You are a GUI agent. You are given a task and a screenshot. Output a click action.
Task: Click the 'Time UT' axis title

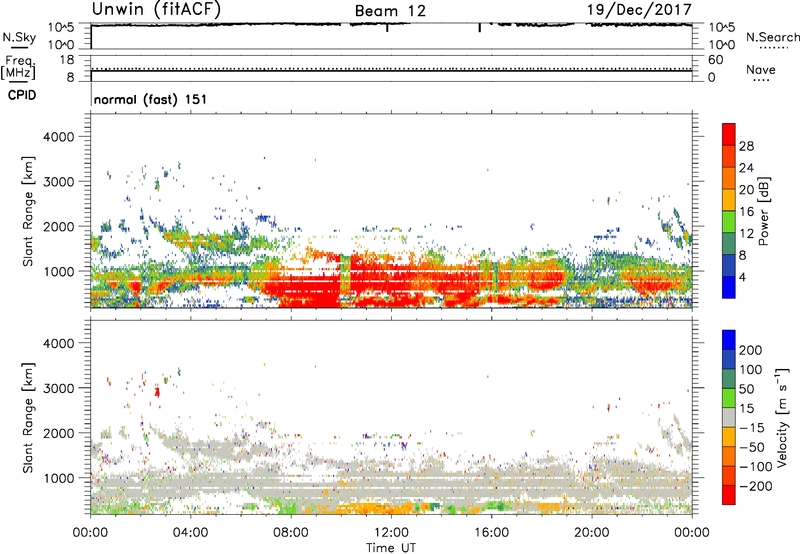391,548
